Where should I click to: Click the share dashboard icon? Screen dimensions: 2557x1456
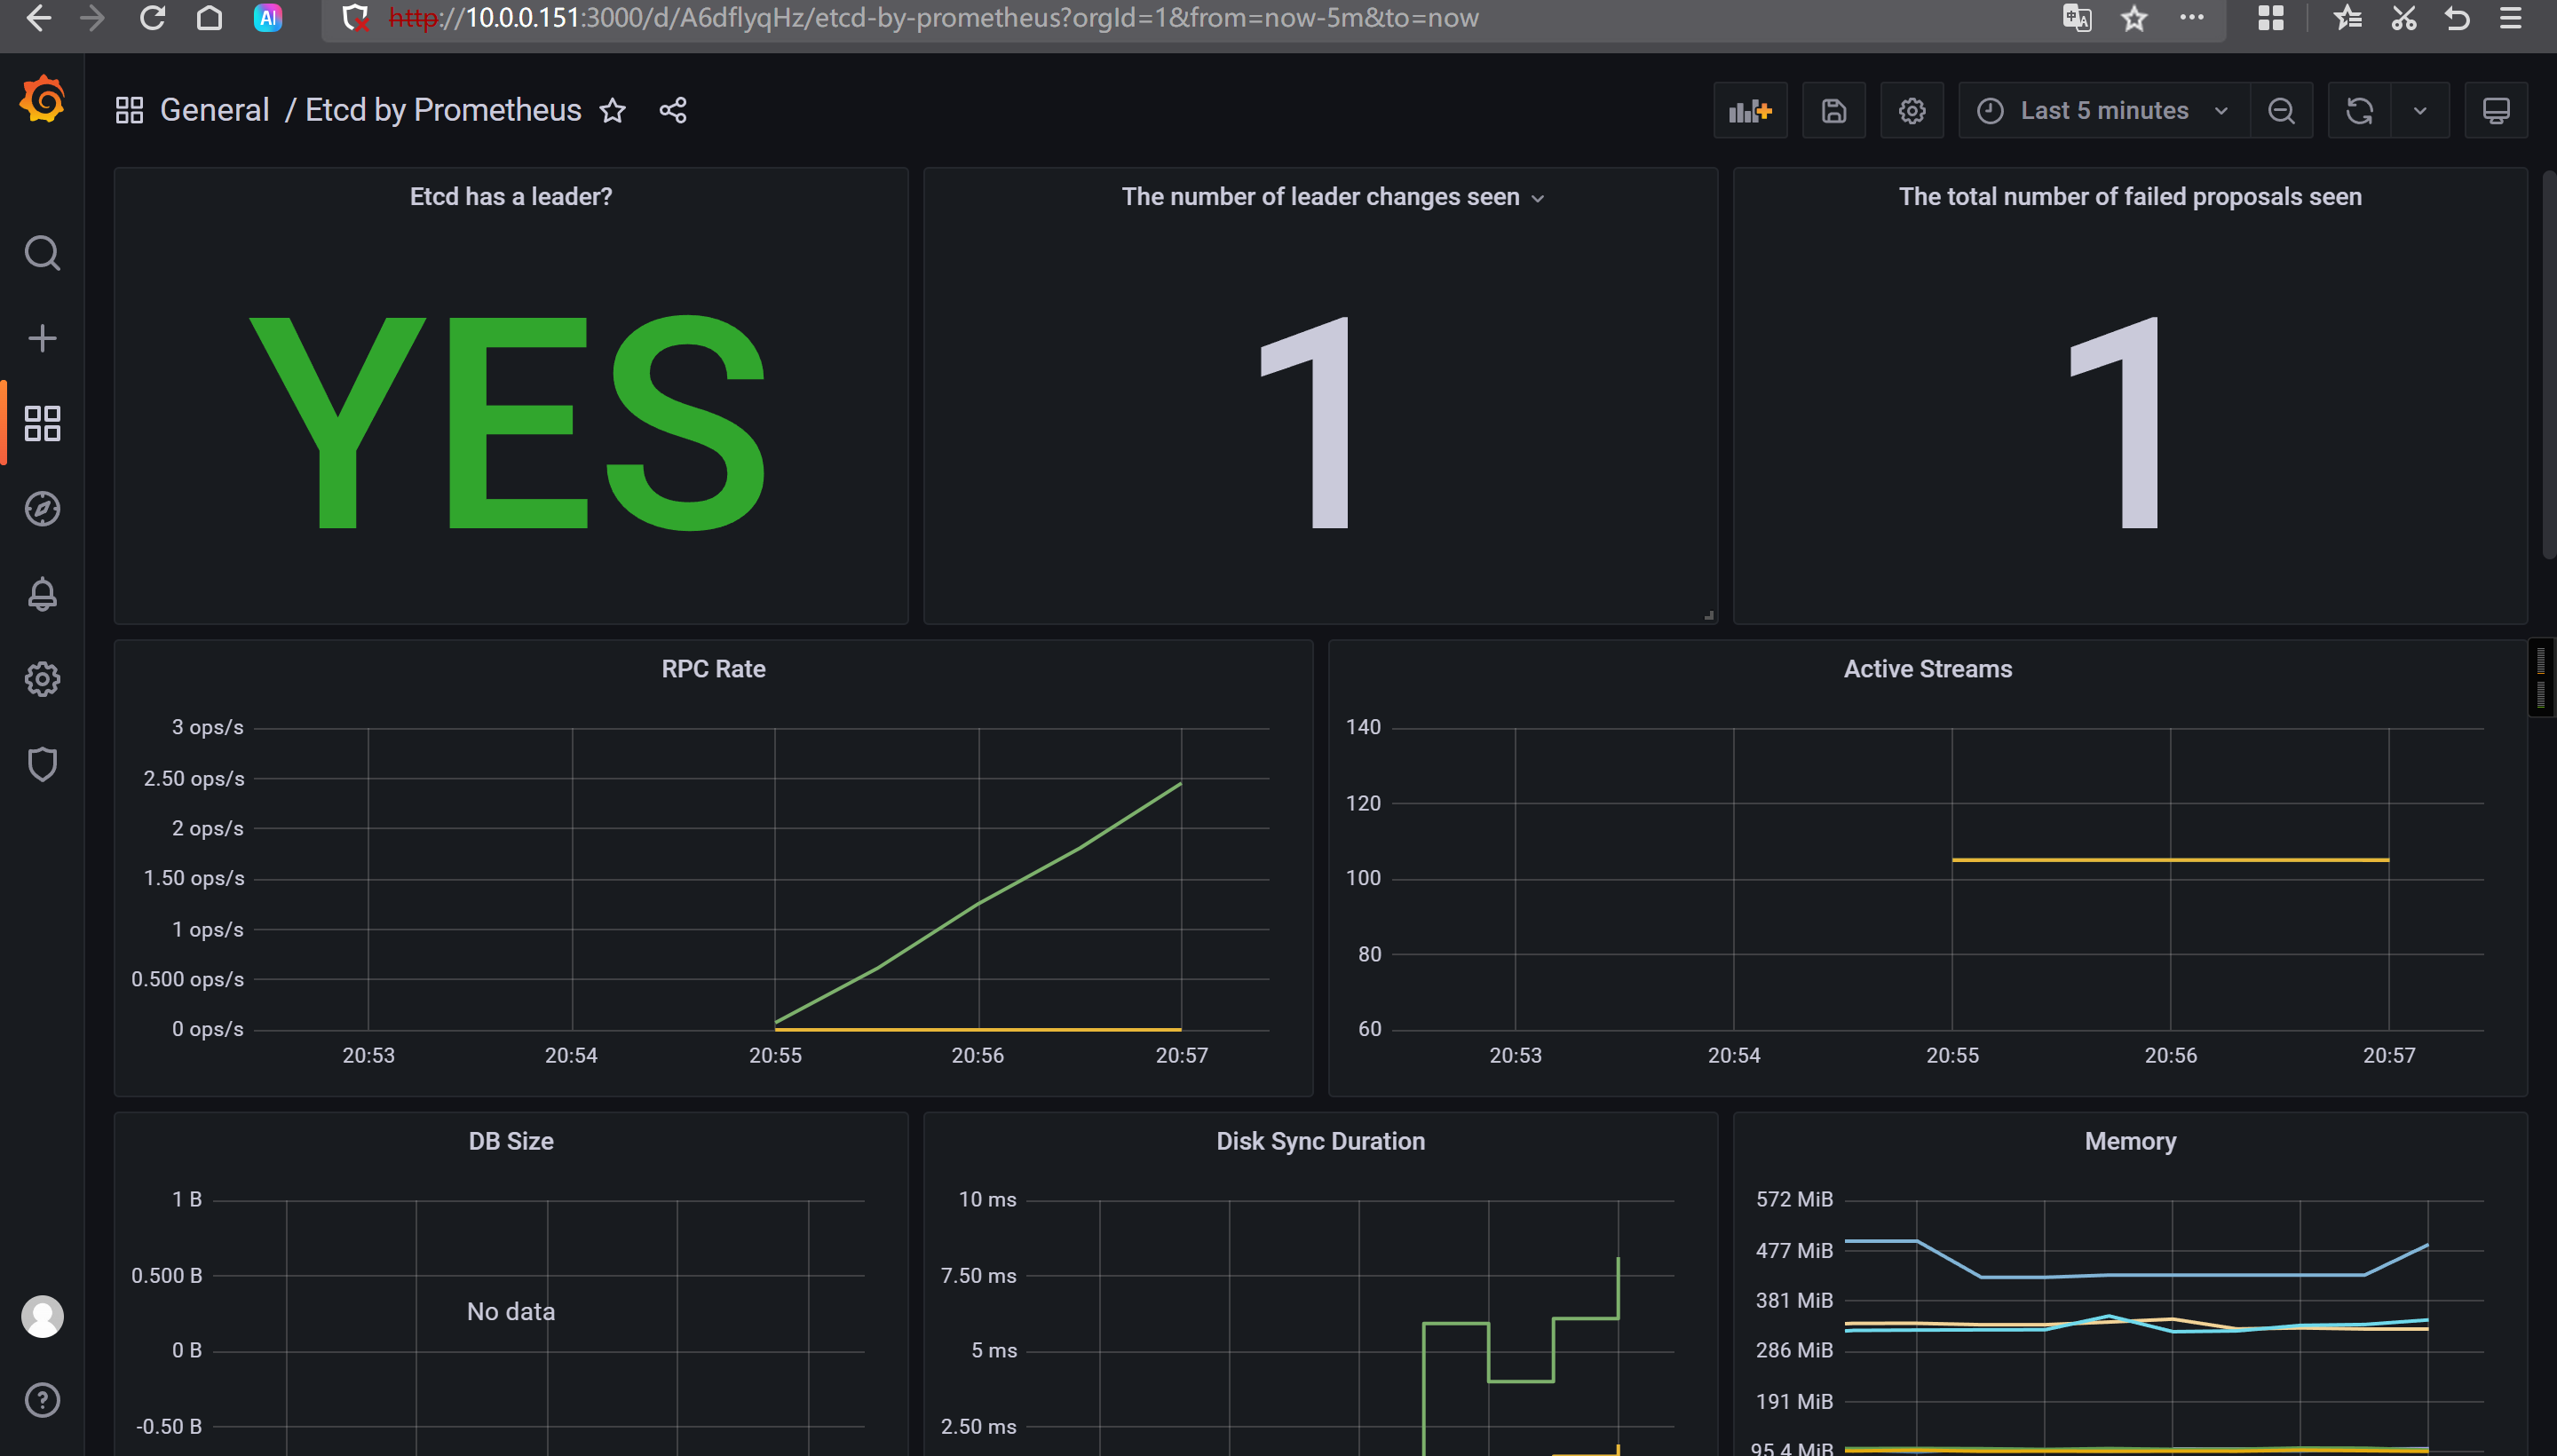pyautogui.click(x=673, y=111)
